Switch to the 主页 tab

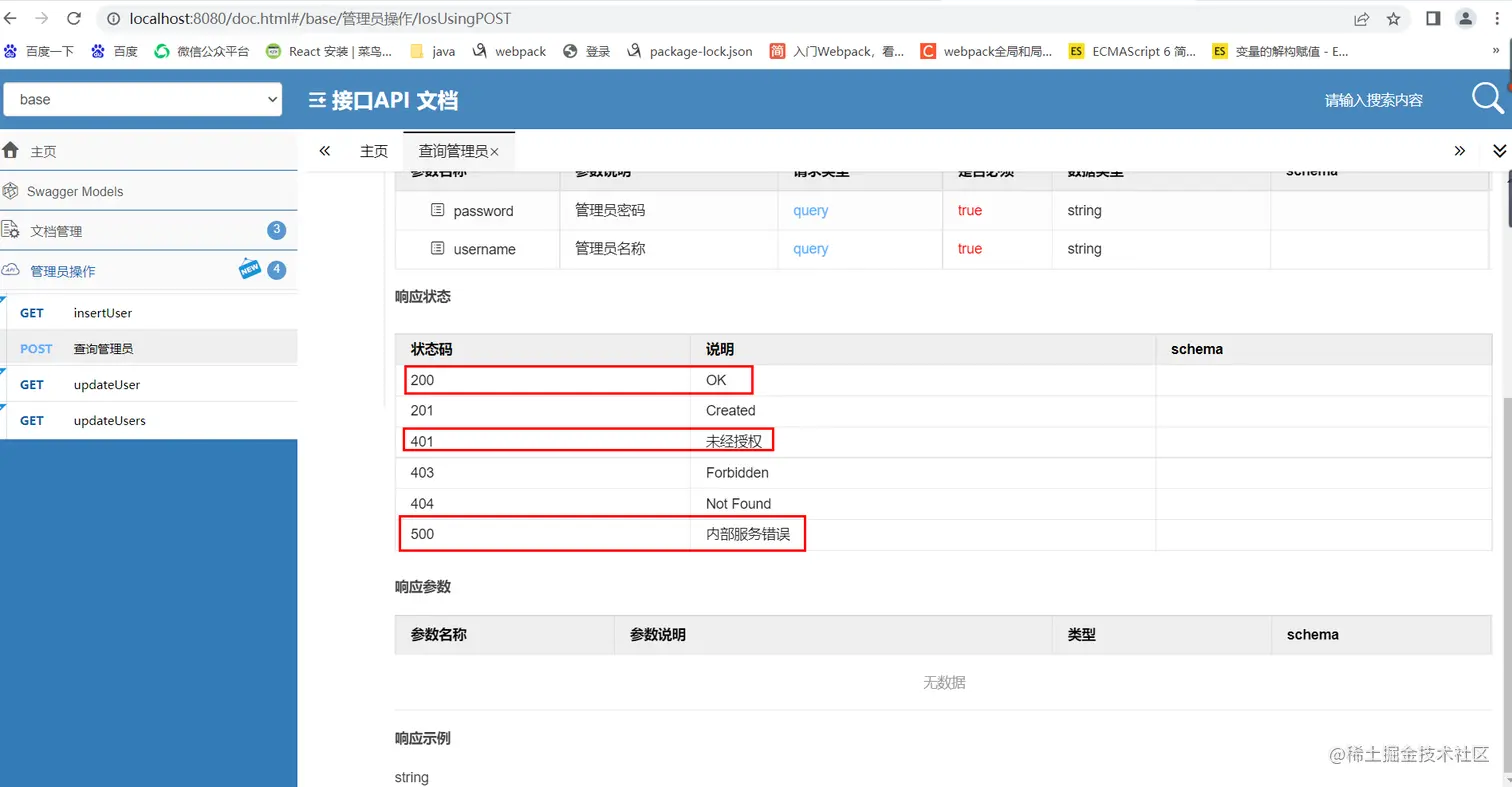click(374, 151)
